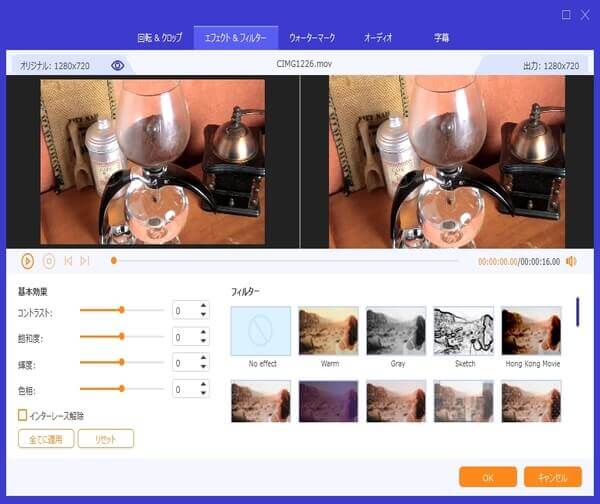Image resolution: width=600 pixels, height=504 pixels.
Task: Choose the Hong Kong Movie filter
Action: point(531,331)
